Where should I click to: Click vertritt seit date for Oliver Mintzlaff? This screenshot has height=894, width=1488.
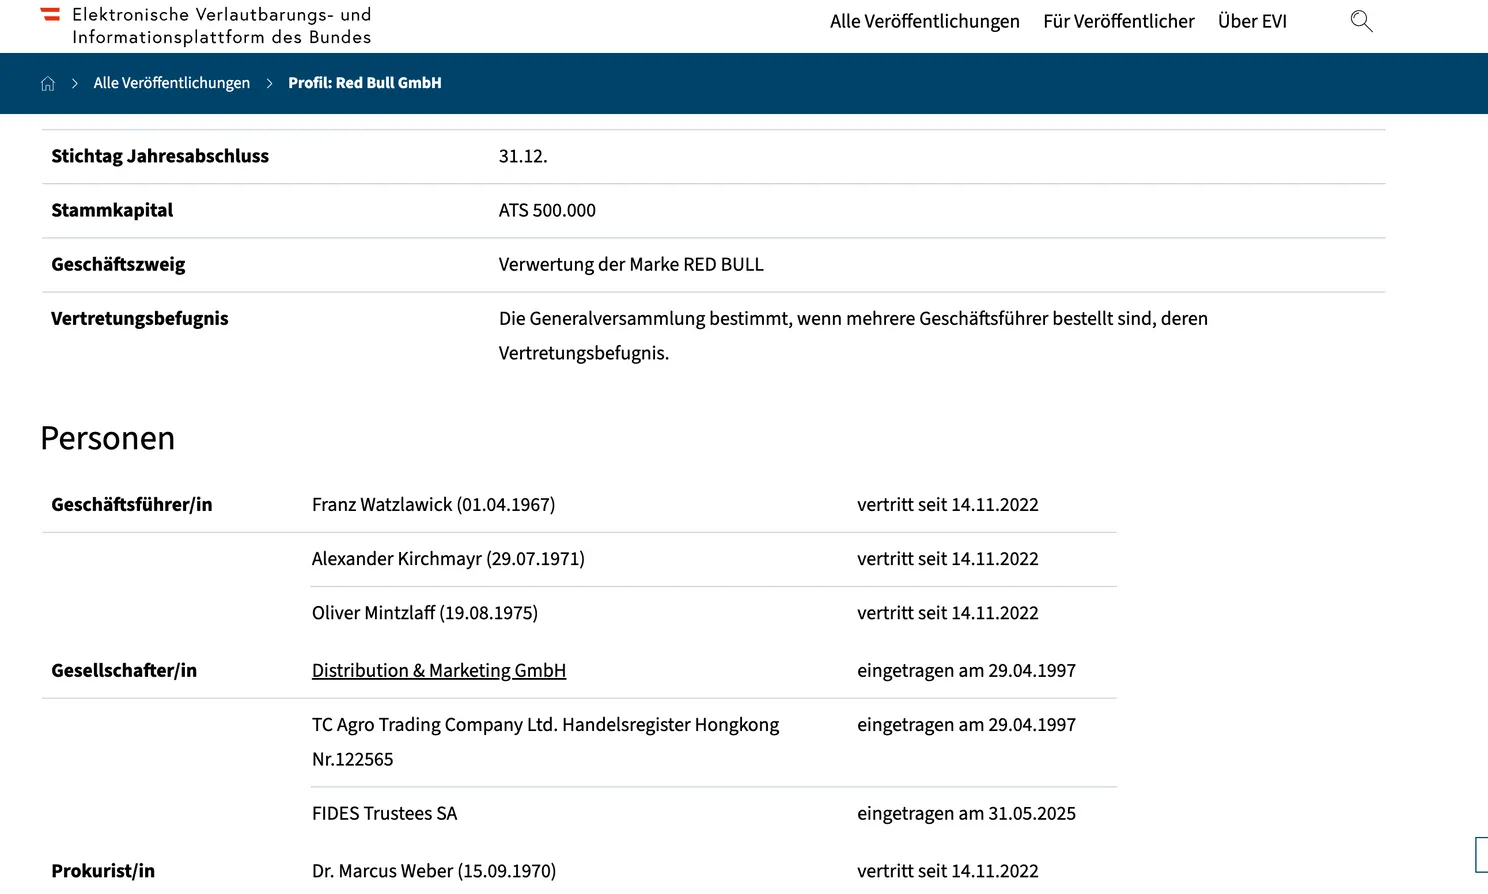point(948,613)
